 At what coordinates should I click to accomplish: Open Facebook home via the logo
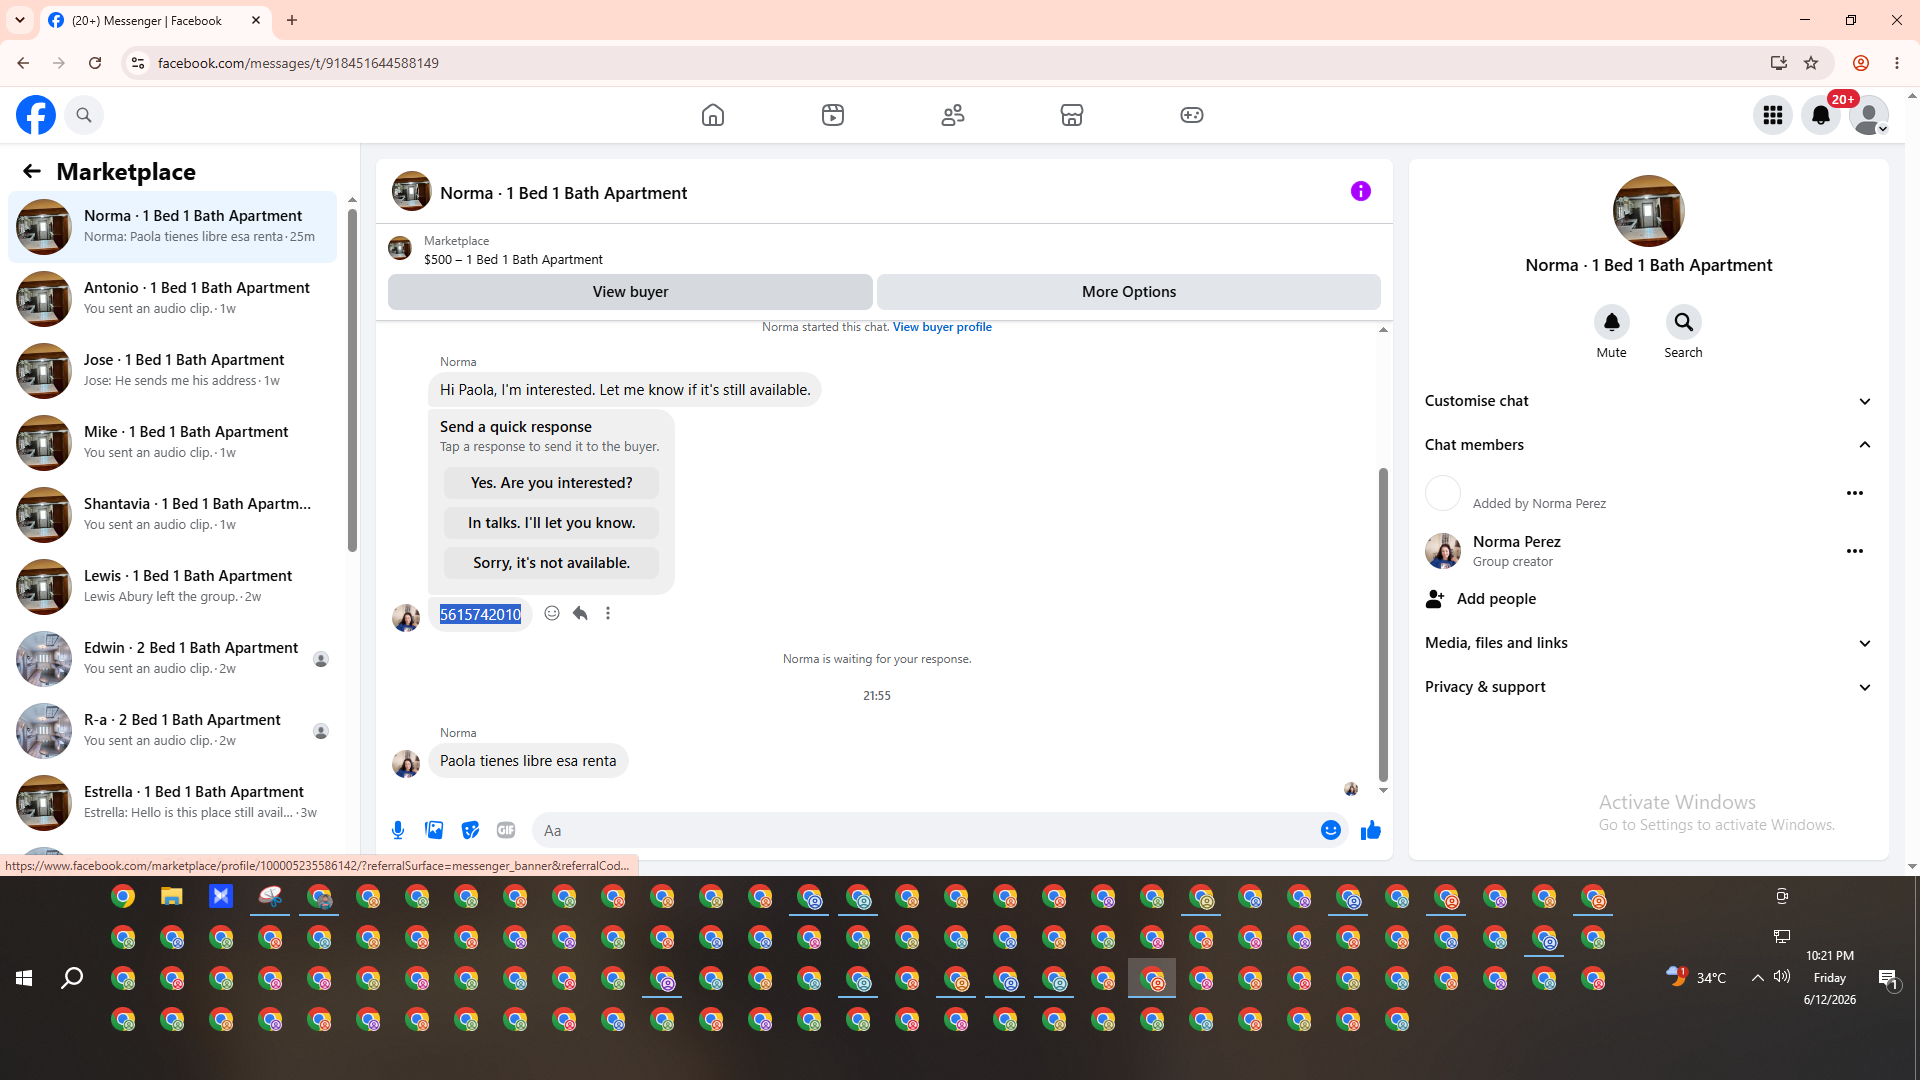pyautogui.click(x=36, y=115)
